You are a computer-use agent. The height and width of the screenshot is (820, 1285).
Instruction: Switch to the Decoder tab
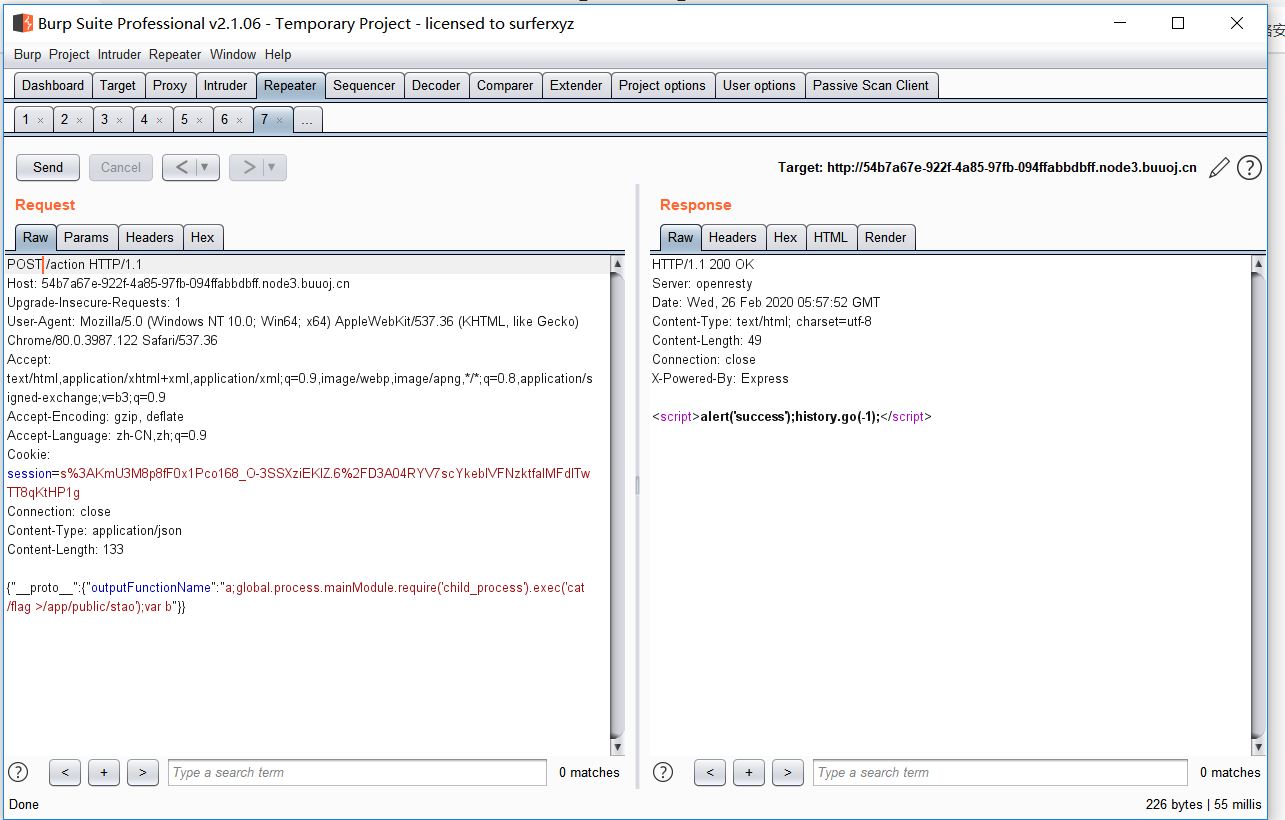(436, 85)
